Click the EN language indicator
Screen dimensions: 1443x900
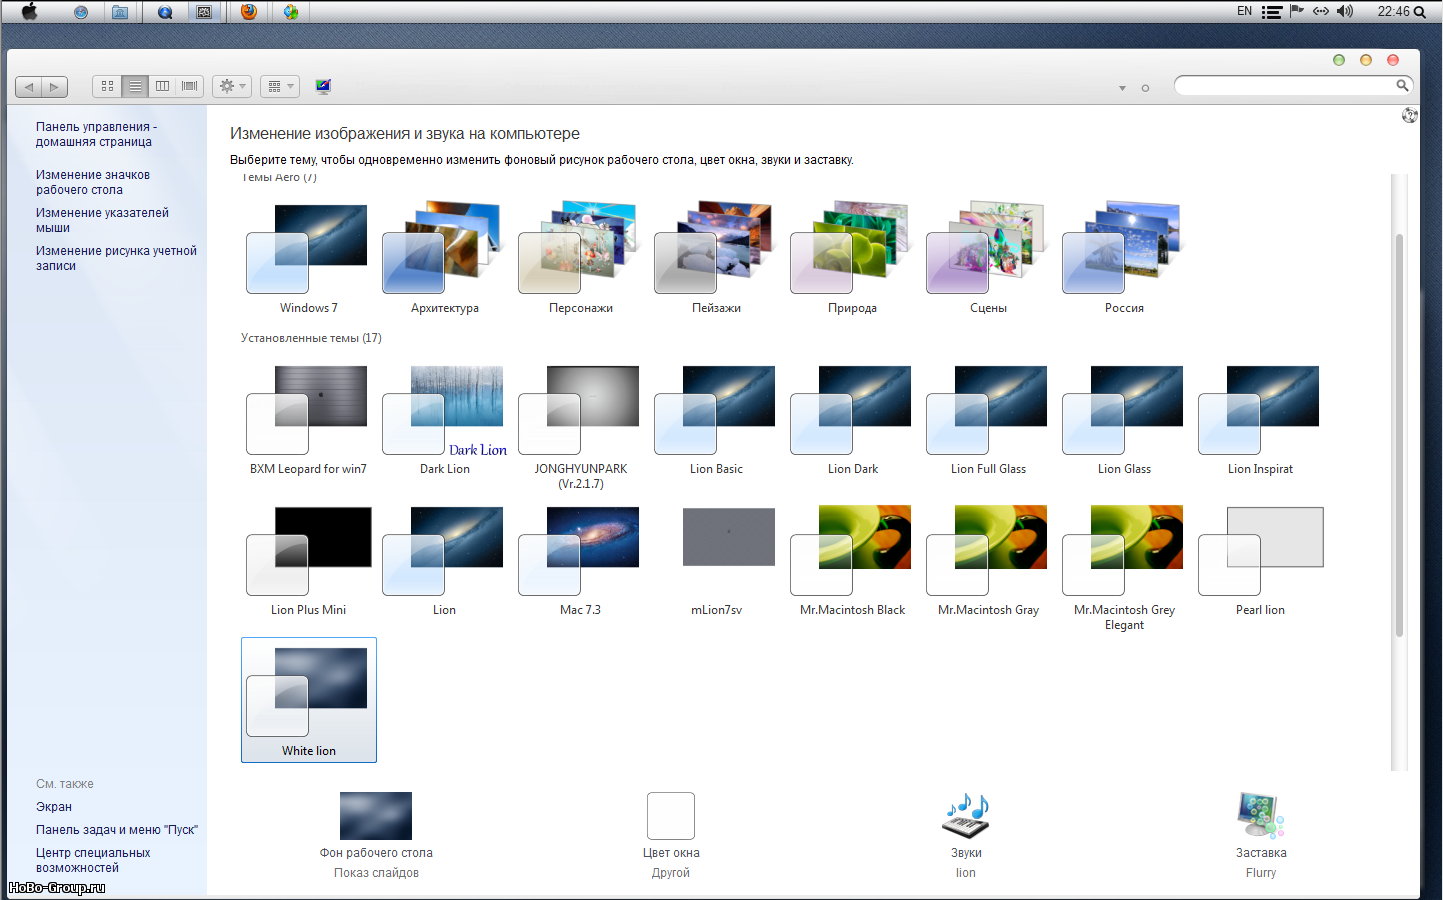click(x=1245, y=12)
